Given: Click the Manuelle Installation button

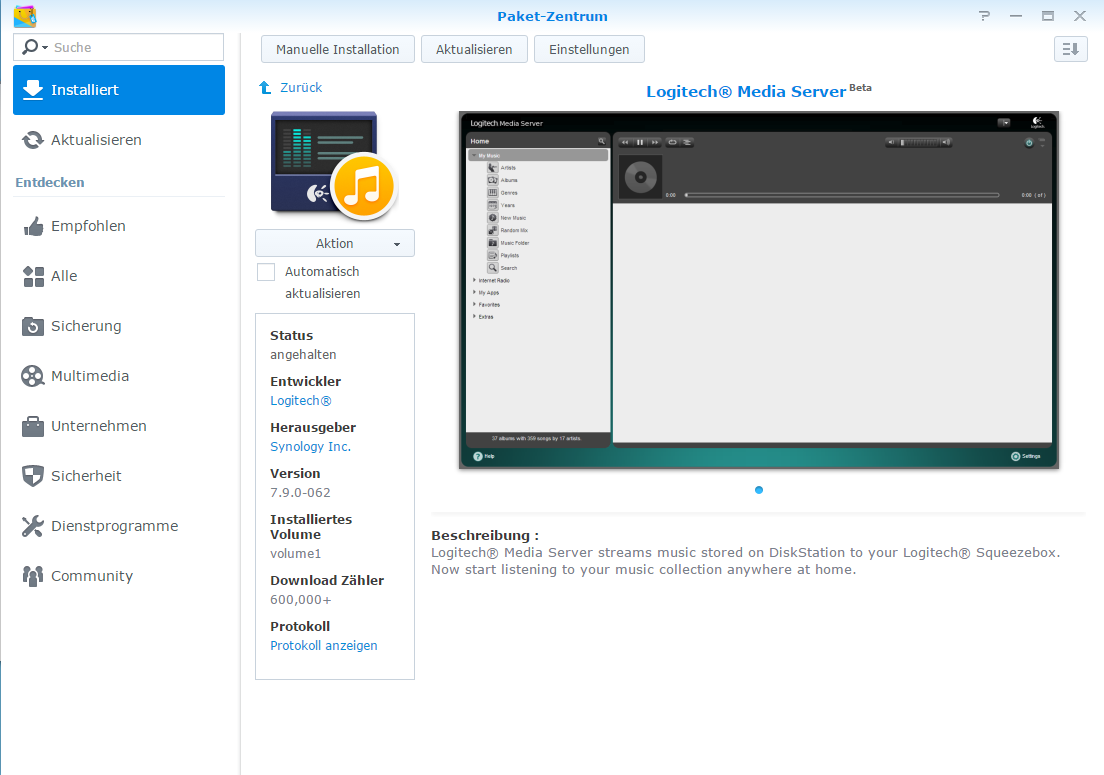Looking at the screenshot, I should coord(338,49).
